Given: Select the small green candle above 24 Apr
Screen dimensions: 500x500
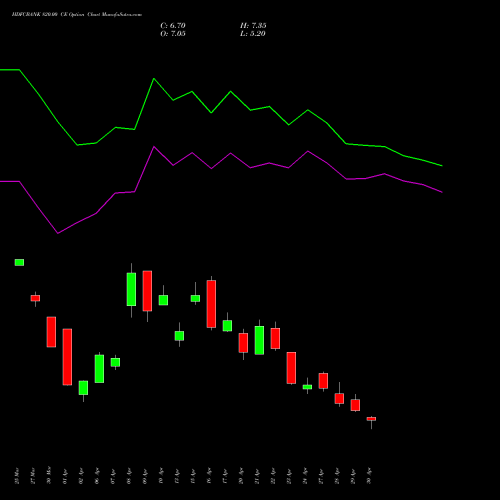Looking at the screenshot, I should coord(307,387).
